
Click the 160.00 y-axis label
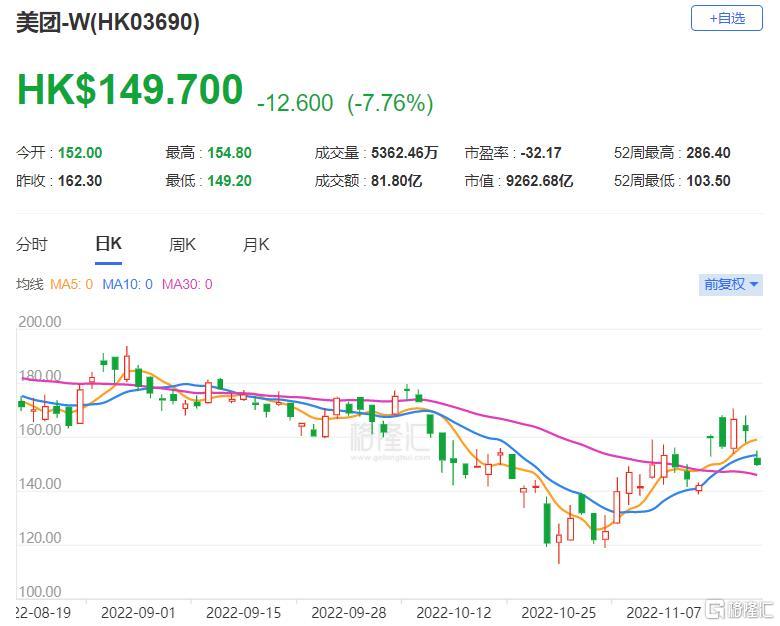click(40, 429)
